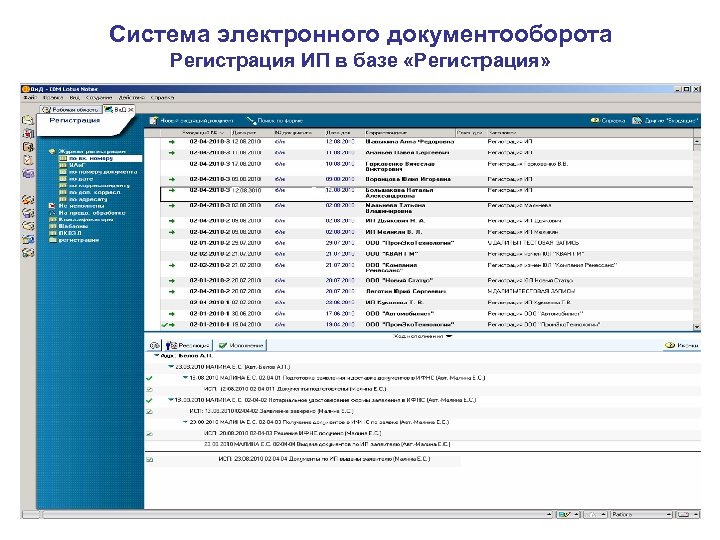
Task: Click the Резолюция button
Action: pos(188,345)
